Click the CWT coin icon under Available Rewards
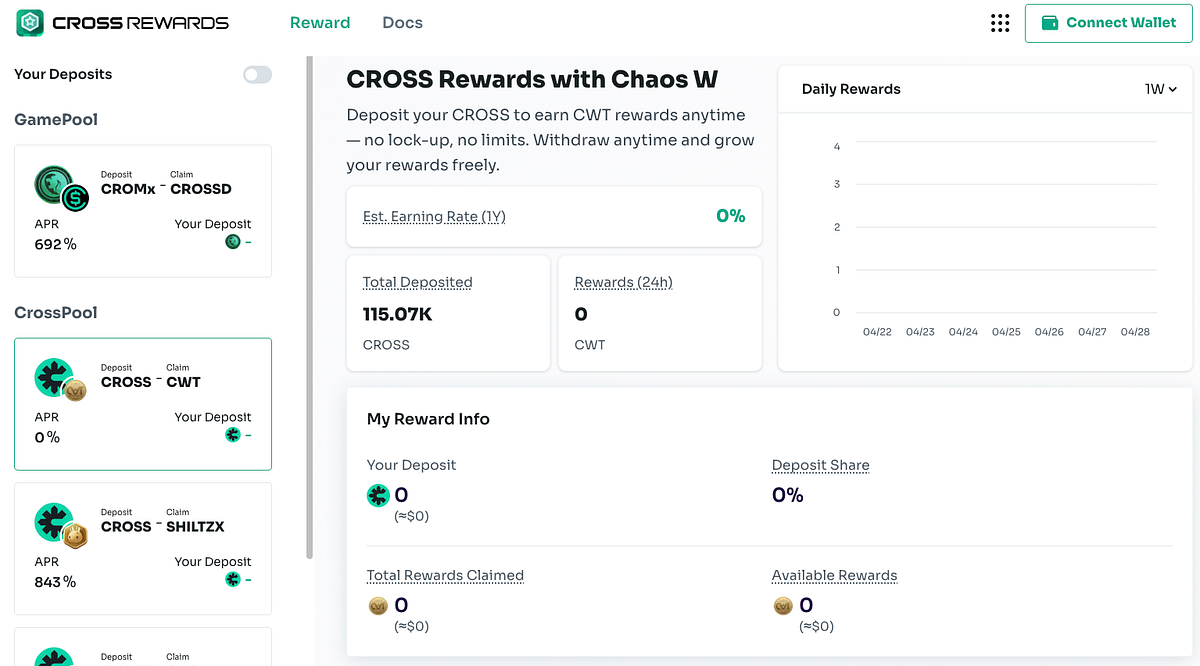The image size is (1200, 666). click(x=783, y=606)
